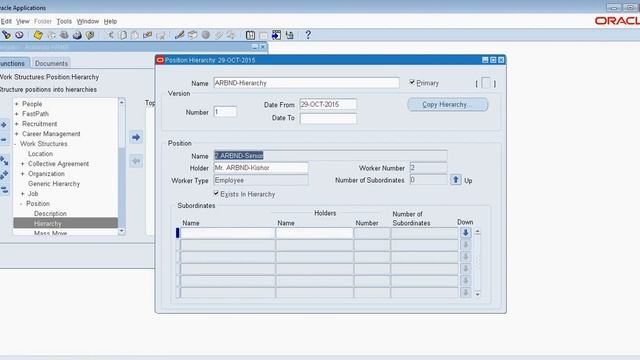Viewport: 640px width, 360px height.
Task: Click the greyed left arrow remove button
Action: [136, 161]
